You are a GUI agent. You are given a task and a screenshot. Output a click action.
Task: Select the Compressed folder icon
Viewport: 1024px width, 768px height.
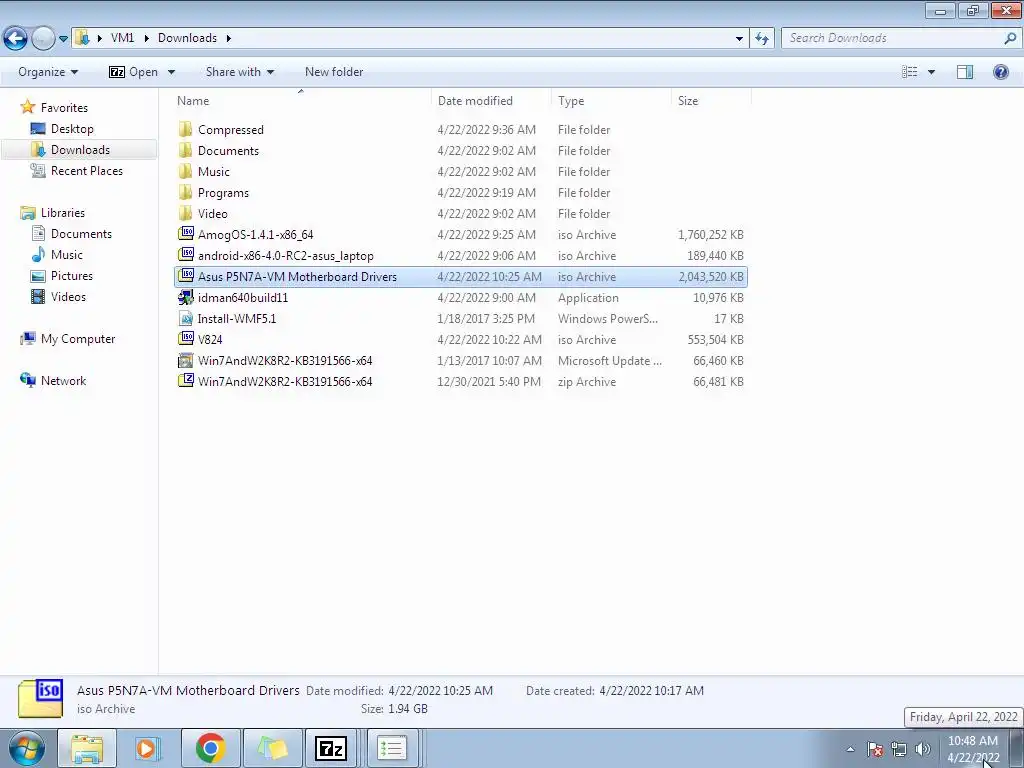pyautogui.click(x=185, y=129)
